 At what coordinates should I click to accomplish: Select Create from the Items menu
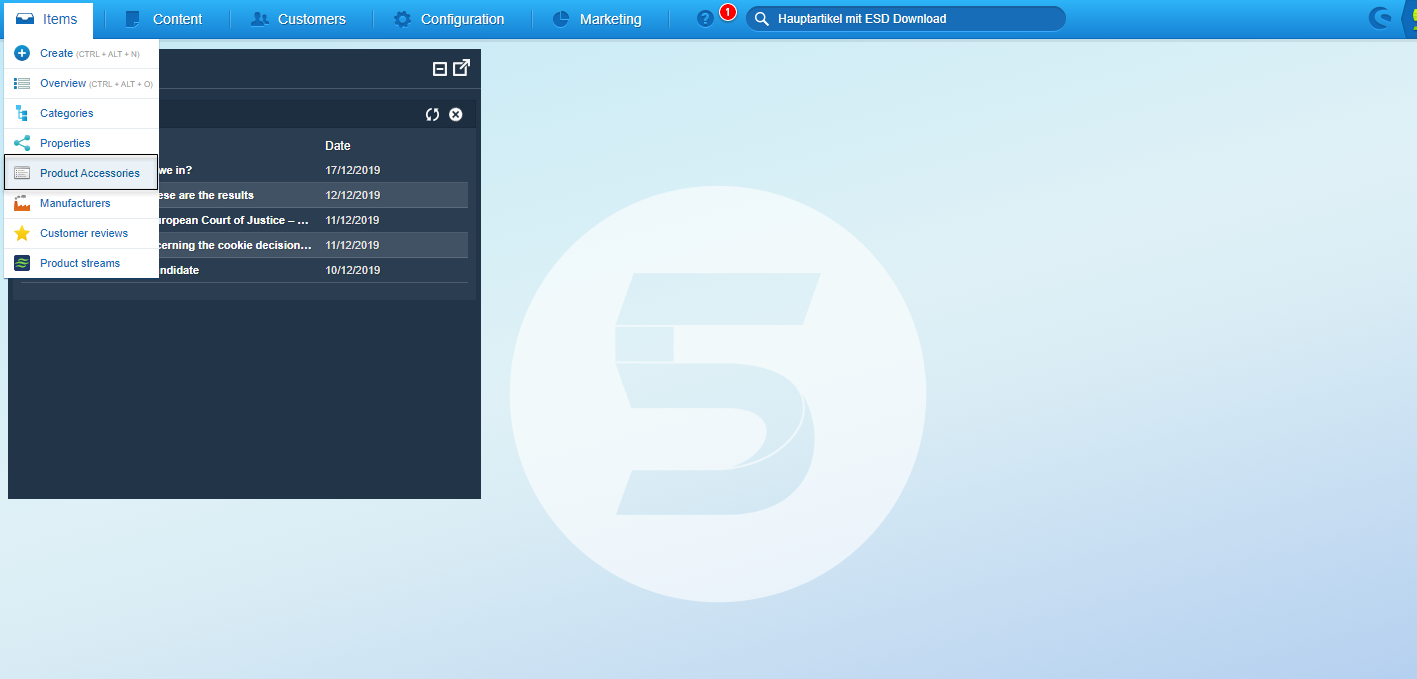coord(81,53)
